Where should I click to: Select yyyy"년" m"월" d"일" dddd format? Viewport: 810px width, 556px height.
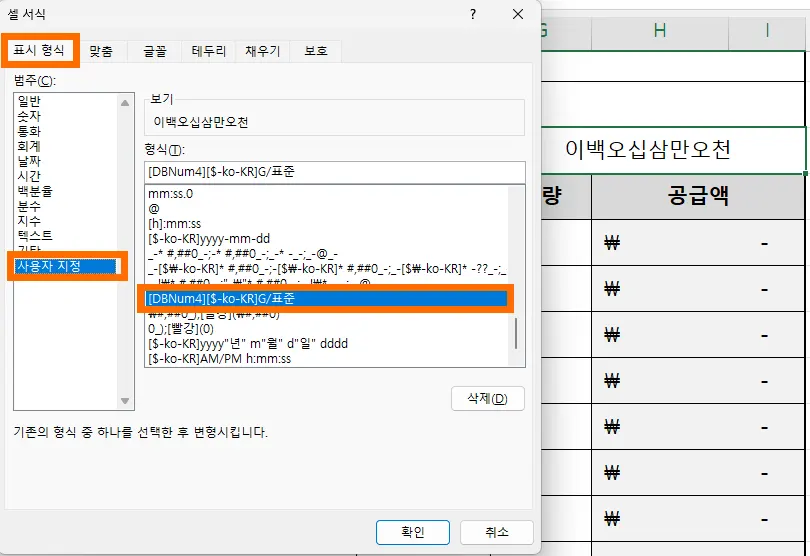click(x=326, y=344)
